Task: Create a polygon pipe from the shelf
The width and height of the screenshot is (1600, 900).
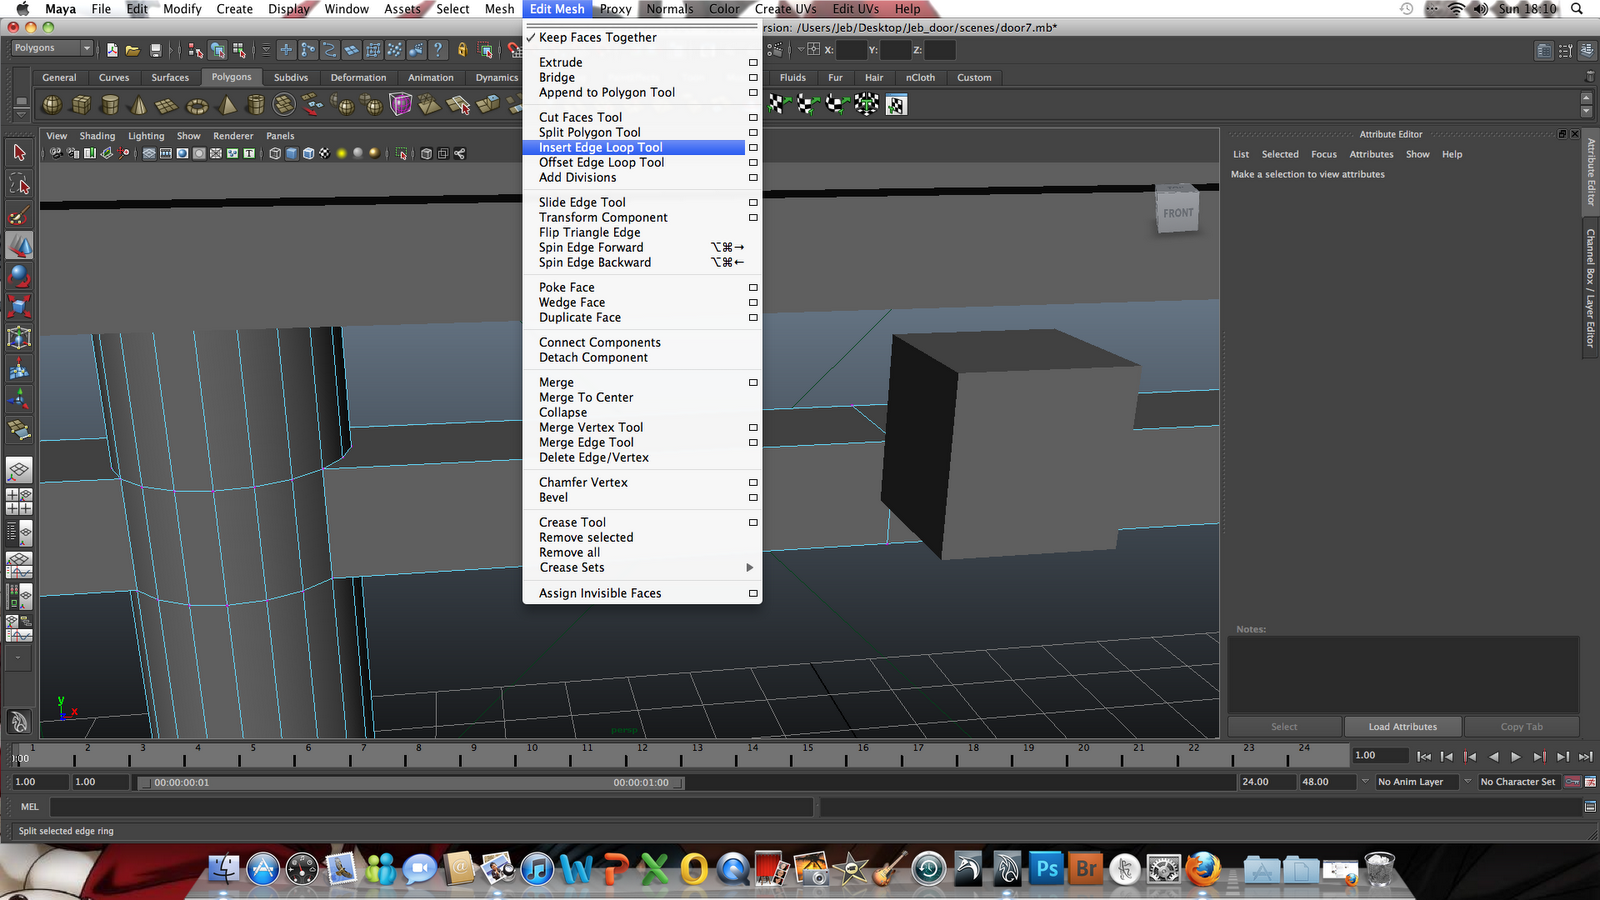Action: click(256, 105)
